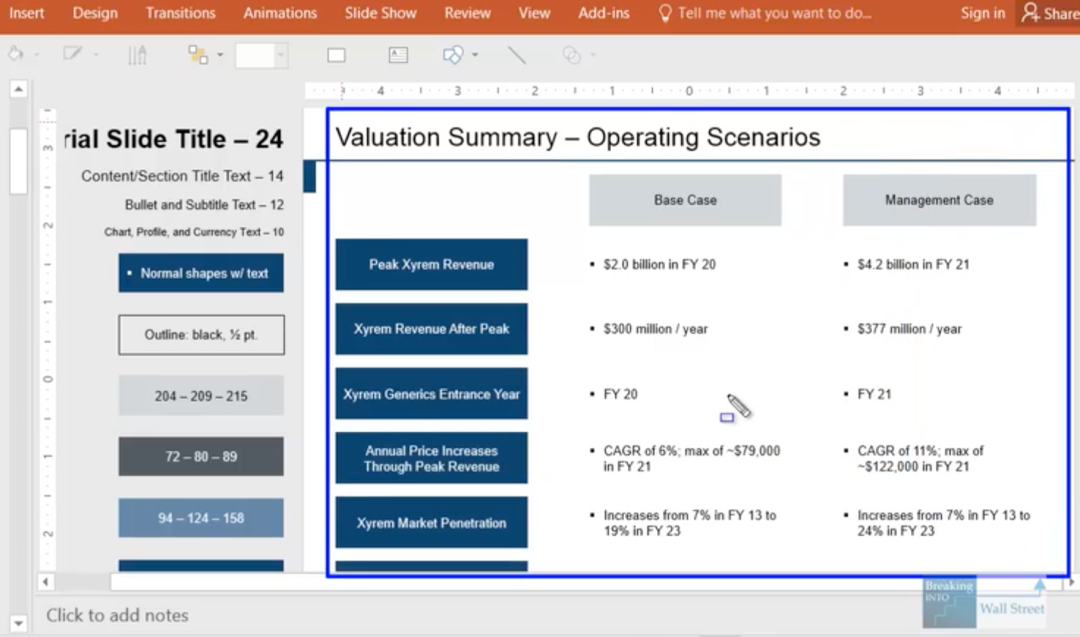Click the Chart, Profile, and Currency Text – 10 label
The width and height of the screenshot is (1080, 637).
click(194, 232)
